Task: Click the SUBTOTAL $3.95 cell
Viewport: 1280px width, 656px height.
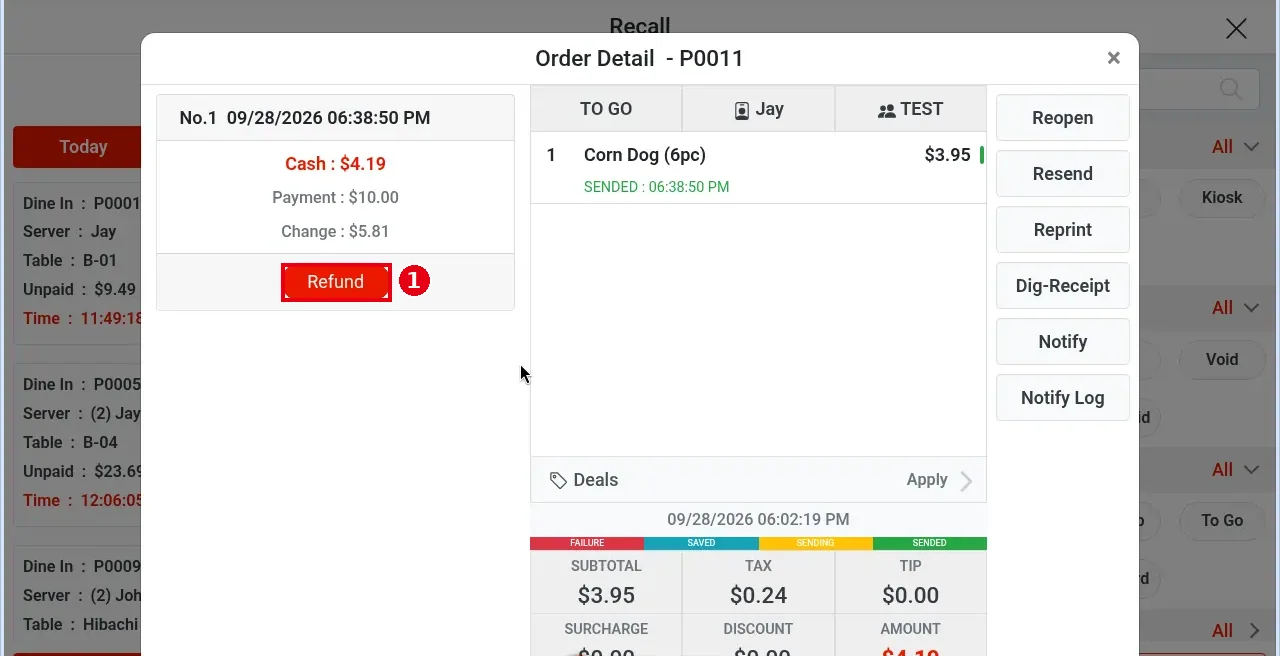Action: (x=606, y=582)
